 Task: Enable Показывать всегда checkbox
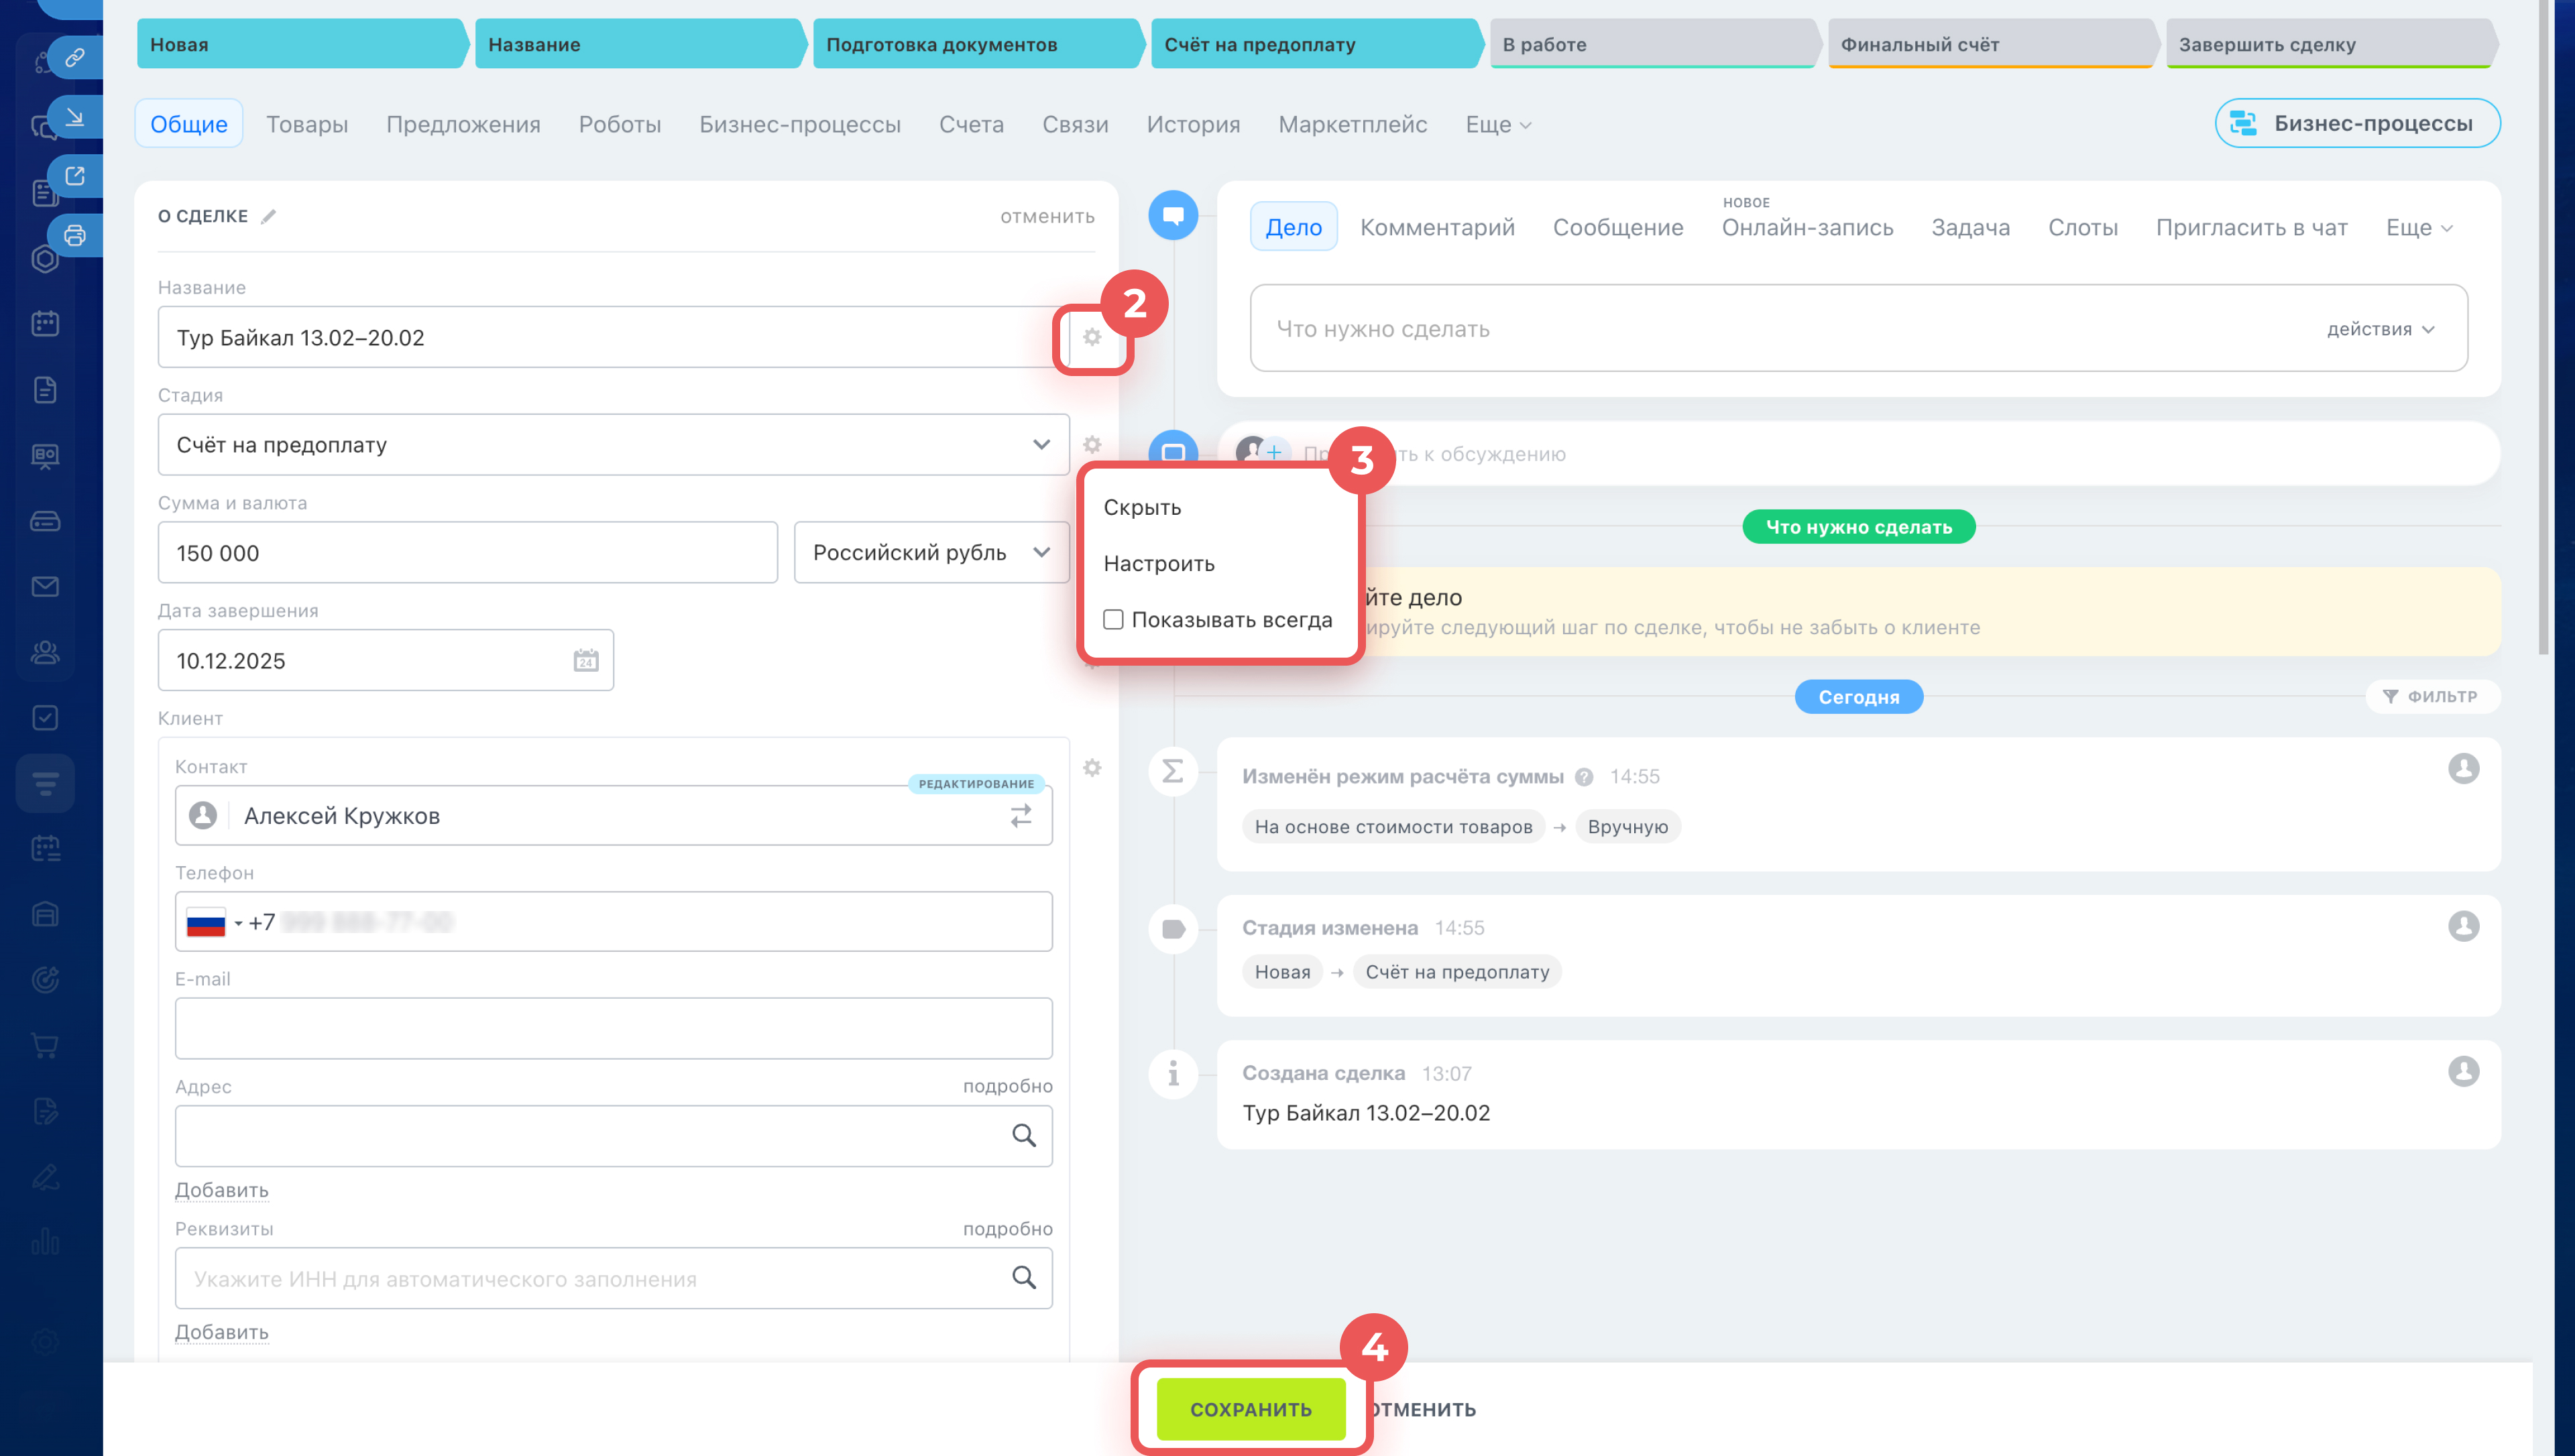point(1113,620)
